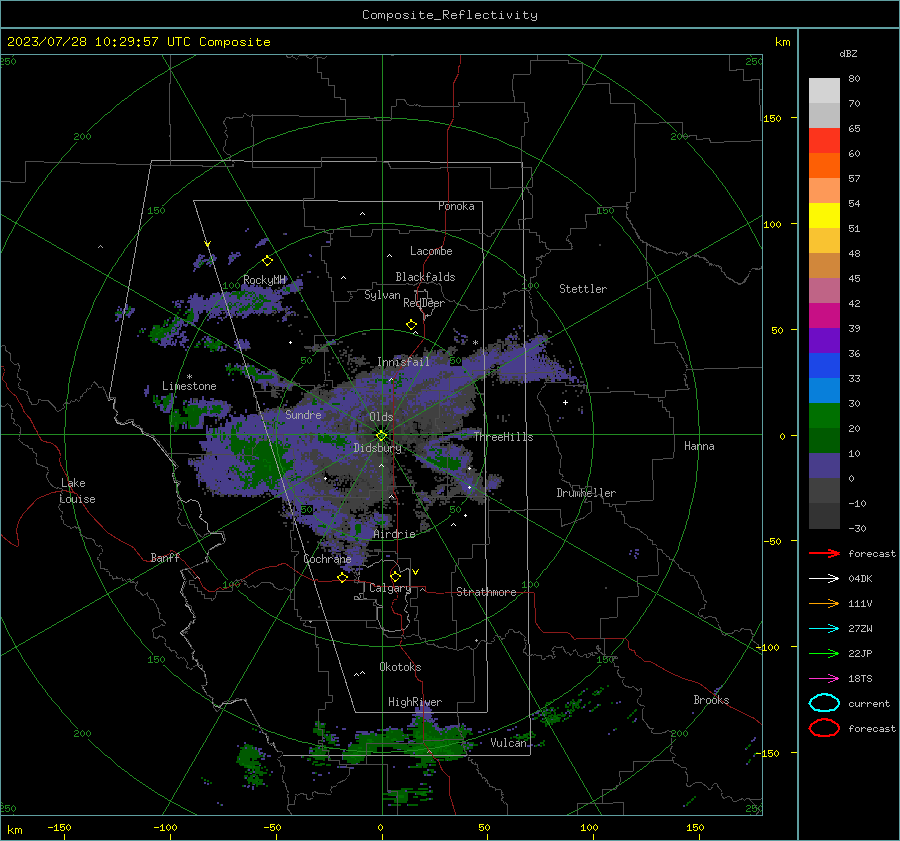Click the yellow radar marker at Didsbury
This screenshot has width=900, height=841.
[381, 436]
